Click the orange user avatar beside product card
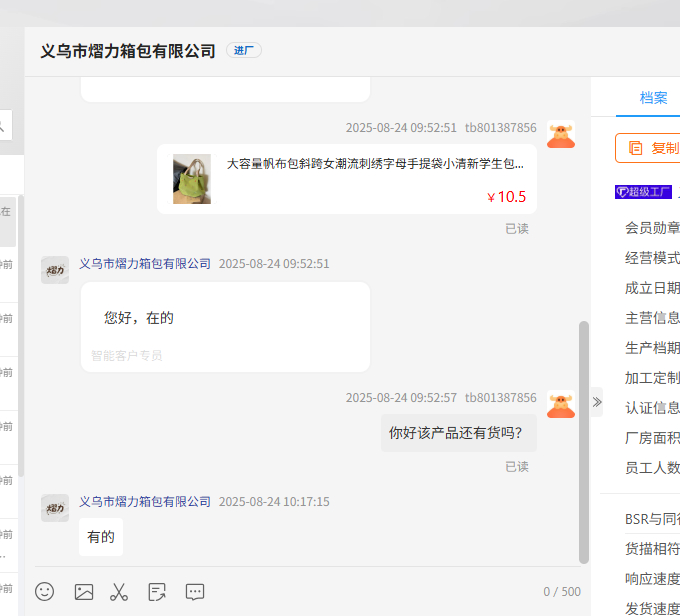Image resolution: width=680 pixels, height=616 pixels. tap(561, 135)
